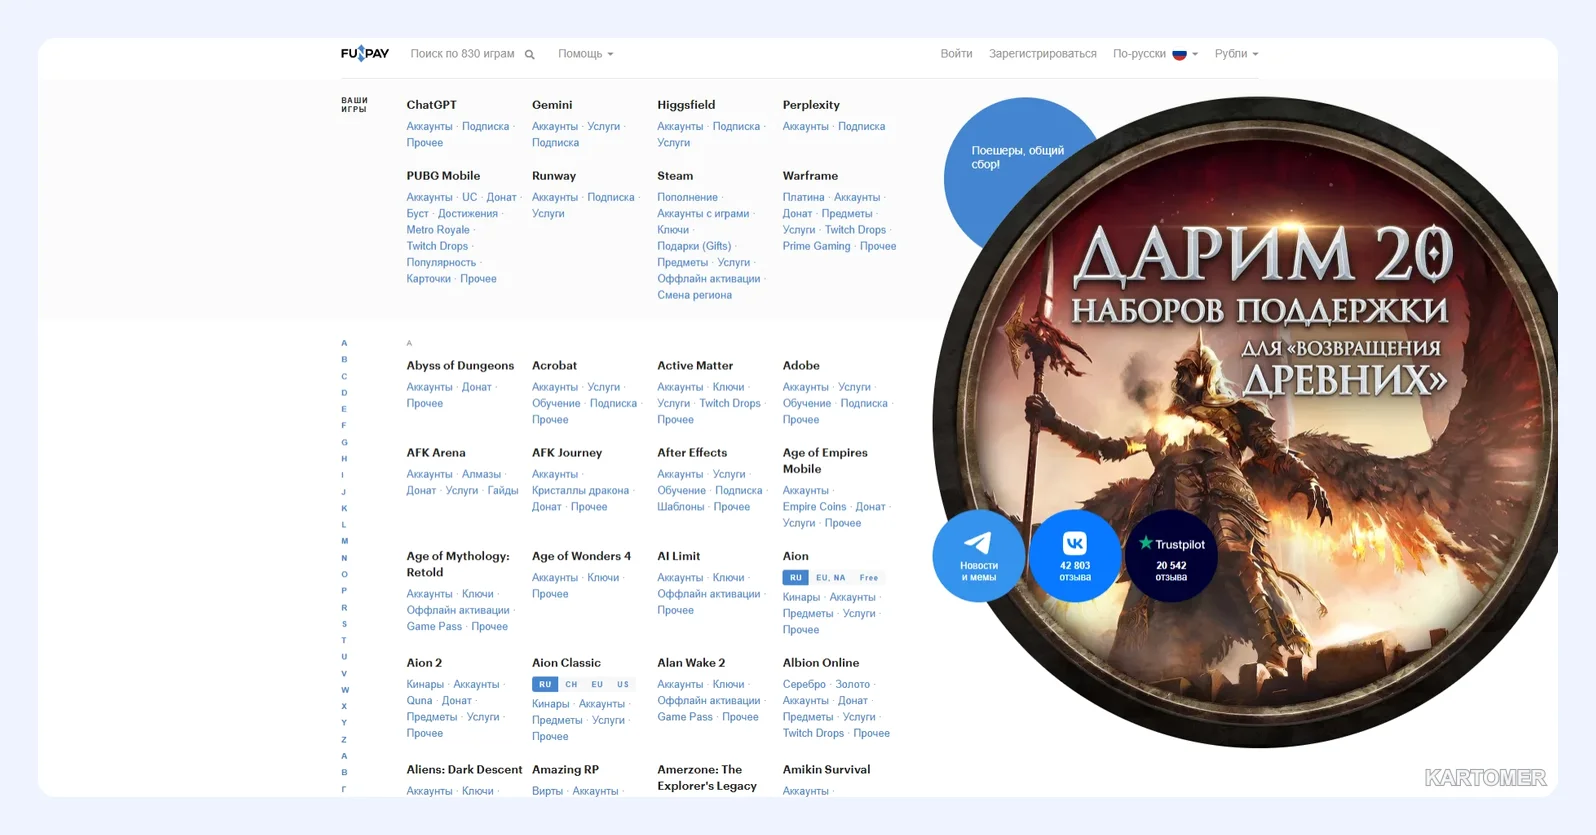Image resolution: width=1596 pixels, height=835 pixels.
Task: Open Albion Online Серебро link
Action: point(804,685)
